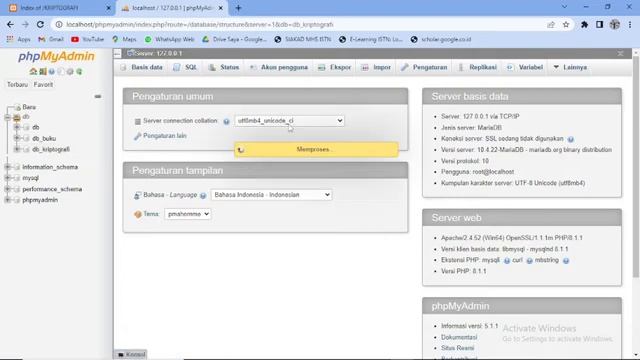The height and width of the screenshot is (360, 640).
Task: Click the Server connection collation help icon
Action: click(x=226, y=121)
